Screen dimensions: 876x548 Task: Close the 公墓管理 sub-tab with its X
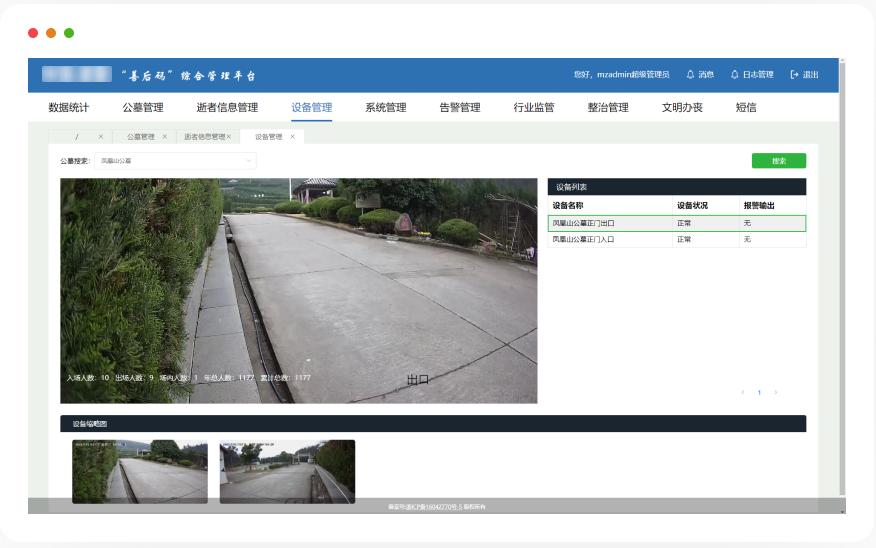tap(165, 137)
